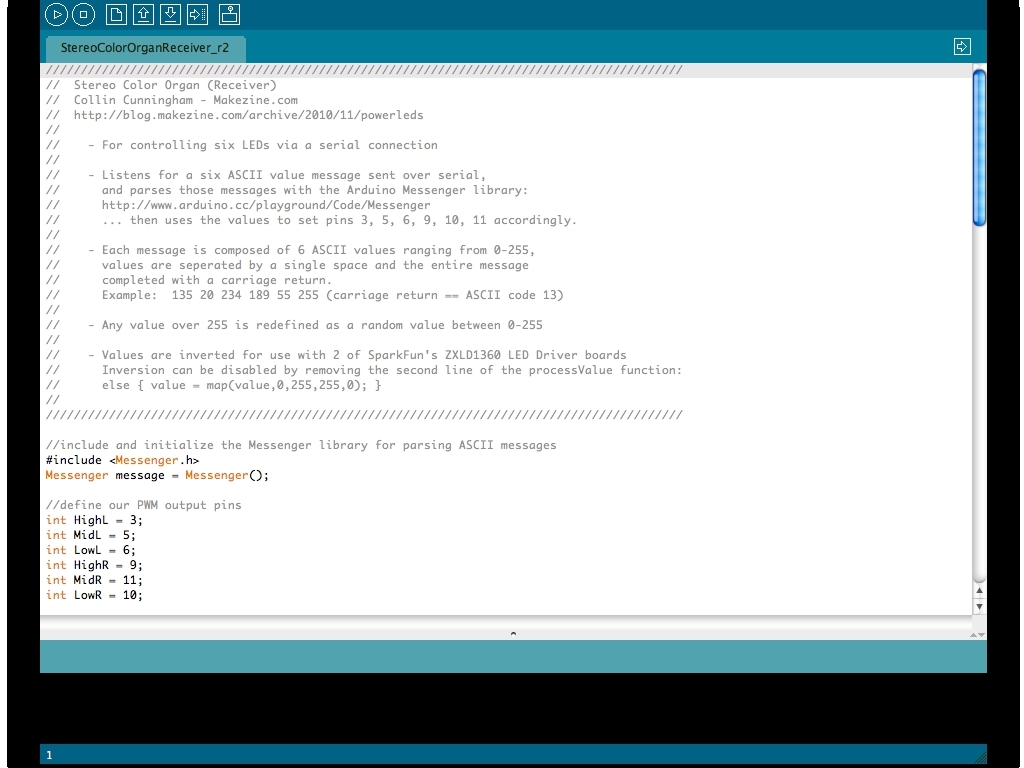The height and width of the screenshot is (768, 1024).
Task: Click the console divider collapse caret
Action: 513,633
